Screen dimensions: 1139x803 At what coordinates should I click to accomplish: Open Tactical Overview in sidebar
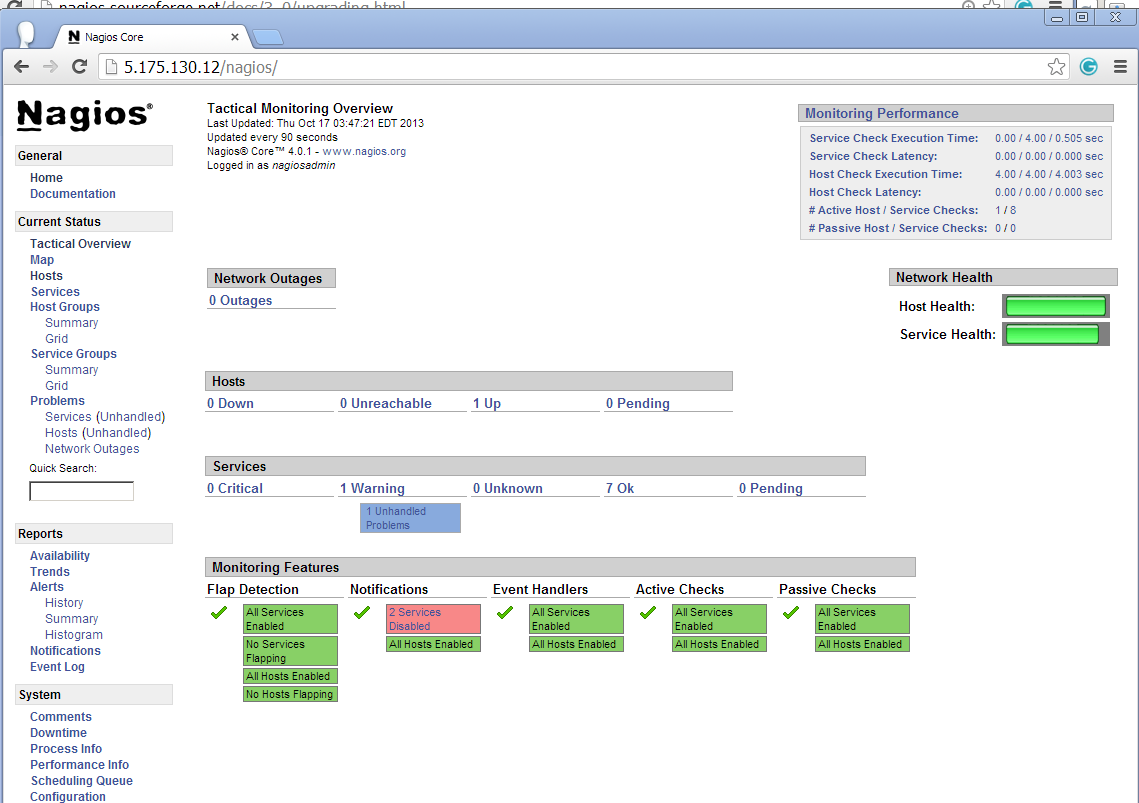80,244
